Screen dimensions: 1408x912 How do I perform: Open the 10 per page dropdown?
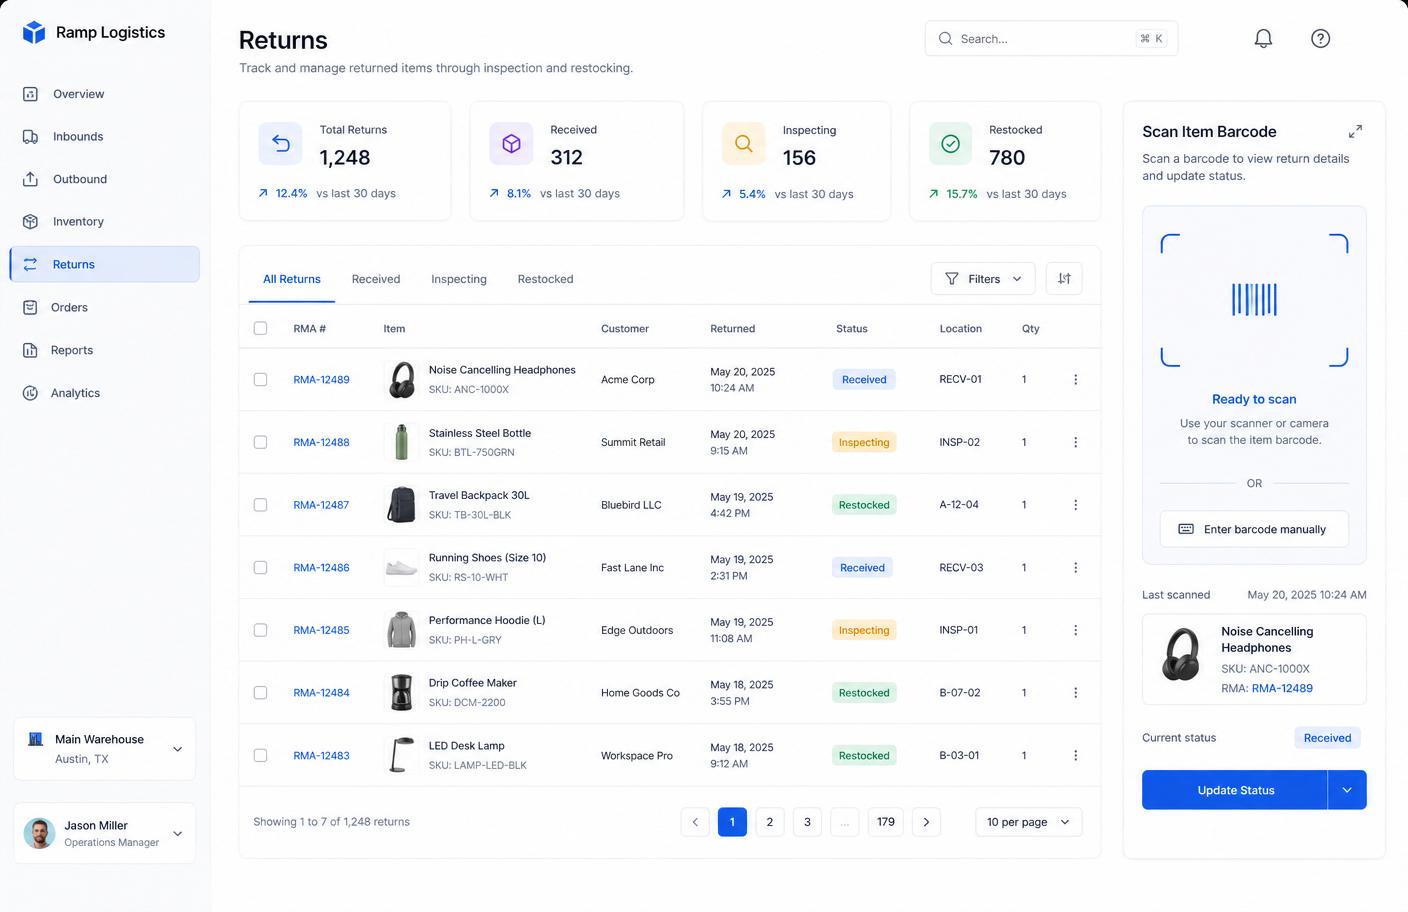pos(1028,822)
